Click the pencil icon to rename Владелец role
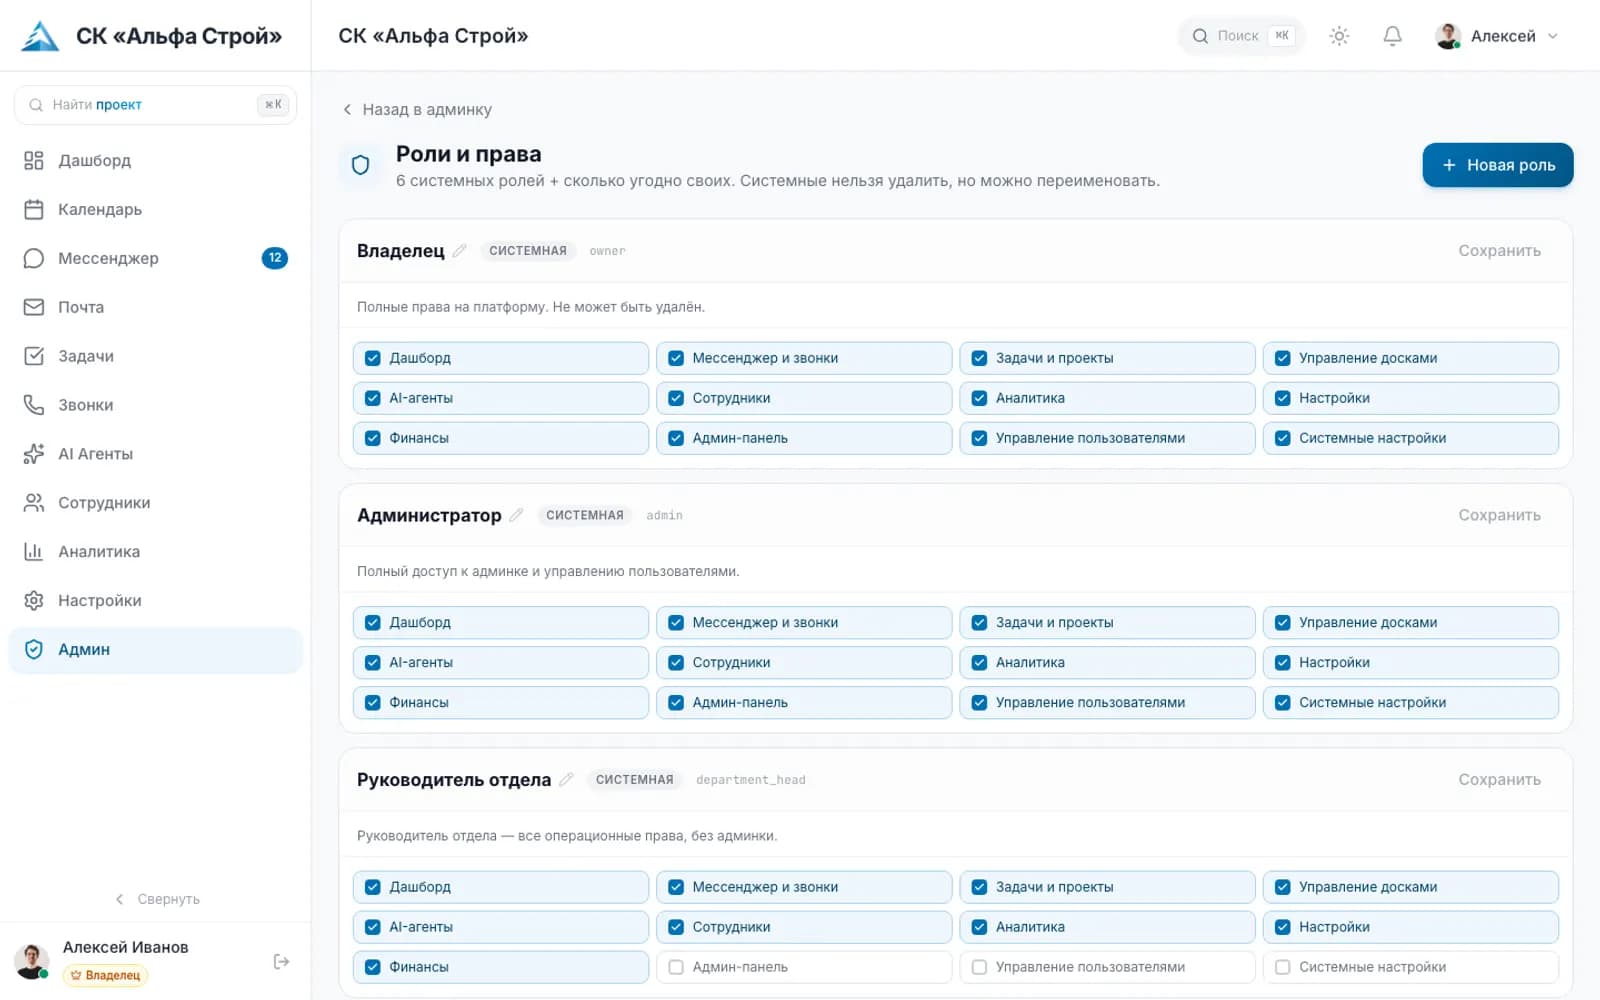The width and height of the screenshot is (1600, 1000). click(459, 251)
